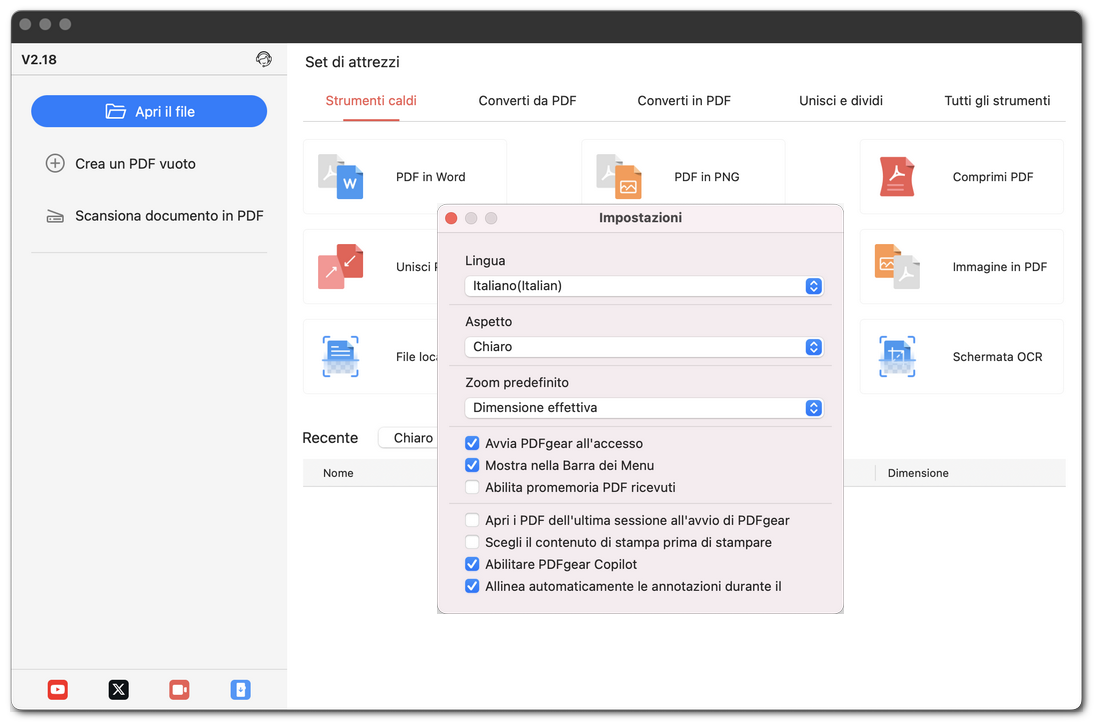Image resolution: width=1094 pixels, height=723 pixels.
Task: Select the Unisci e dividi tab
Action: coord(840,100)
